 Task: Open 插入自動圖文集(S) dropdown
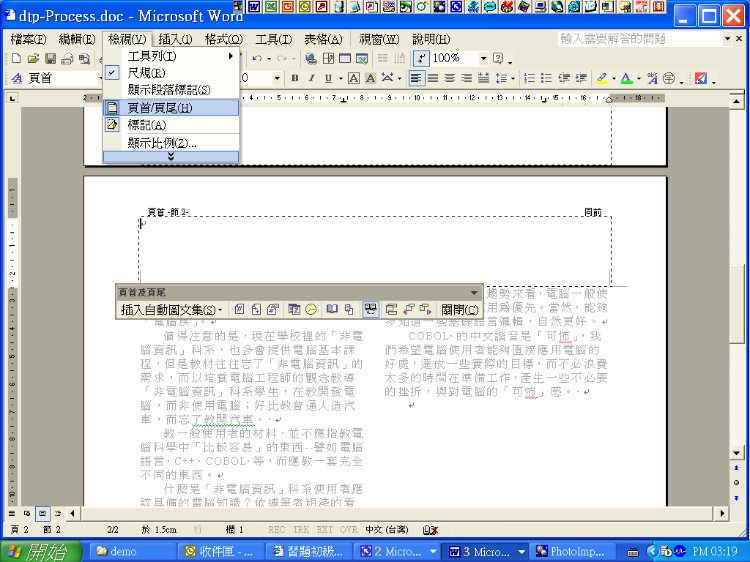point(172,310)
